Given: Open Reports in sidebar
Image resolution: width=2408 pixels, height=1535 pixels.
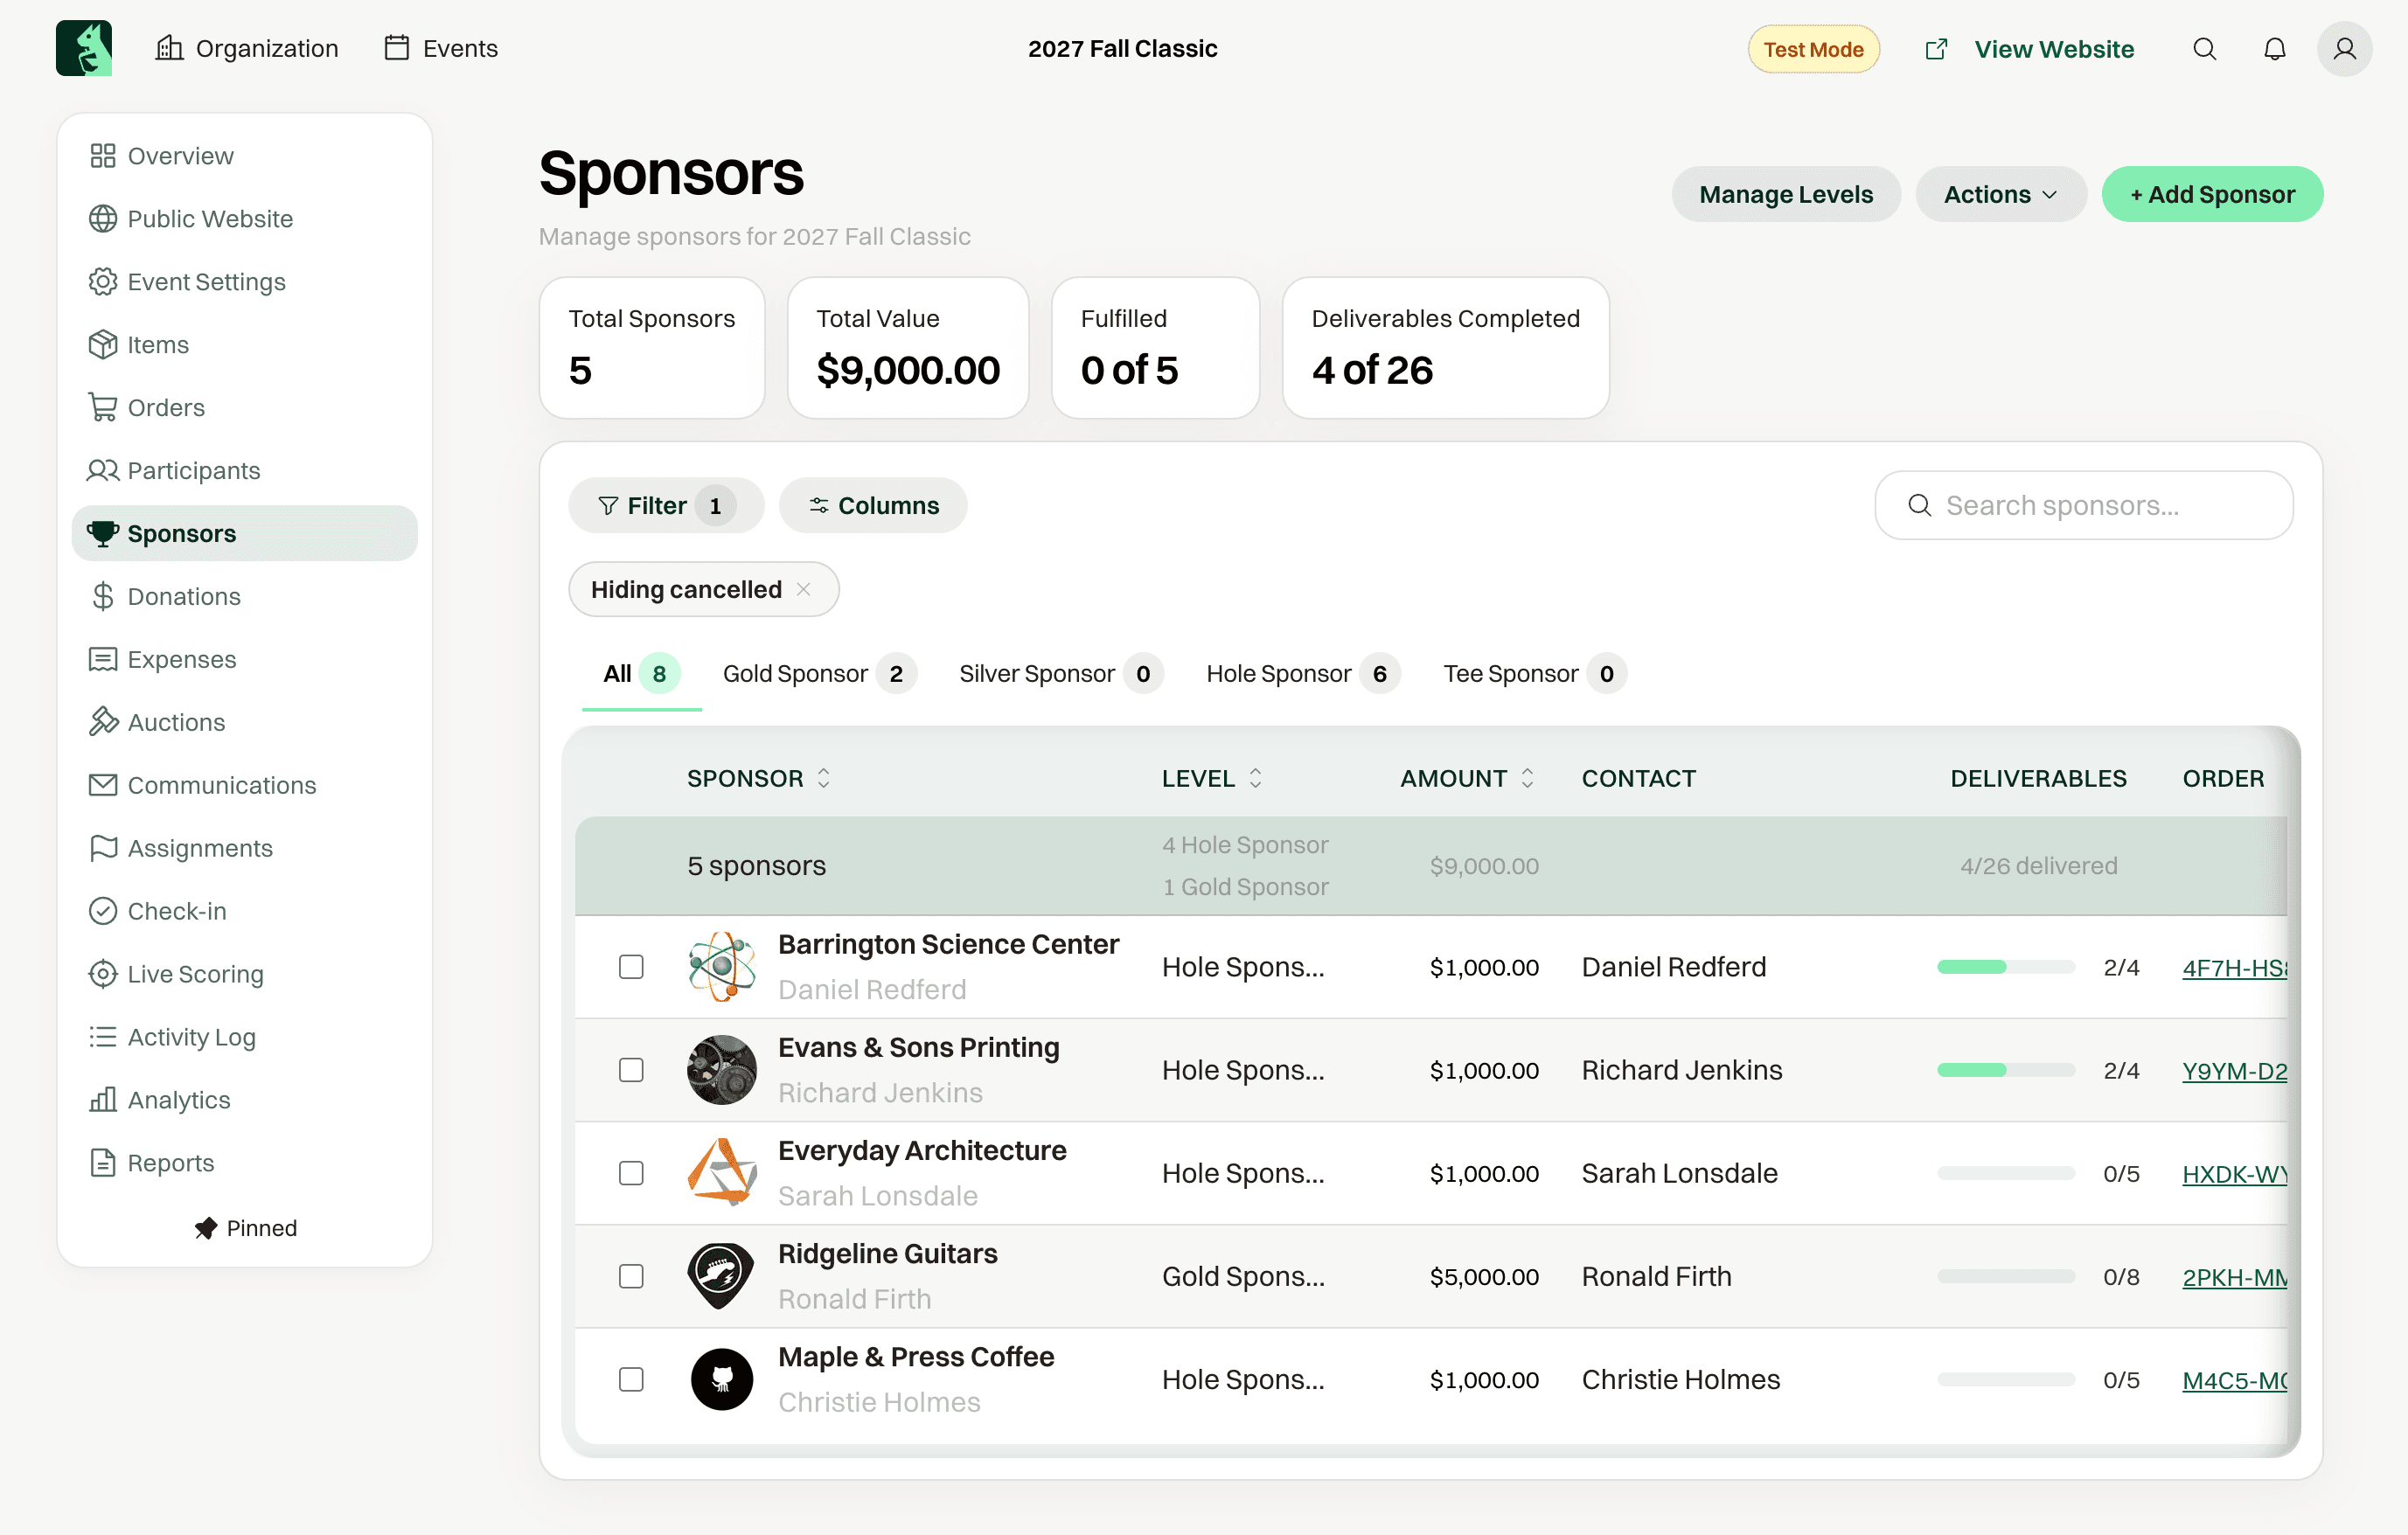Looking at the screenshot, I should coord(245,1164).
